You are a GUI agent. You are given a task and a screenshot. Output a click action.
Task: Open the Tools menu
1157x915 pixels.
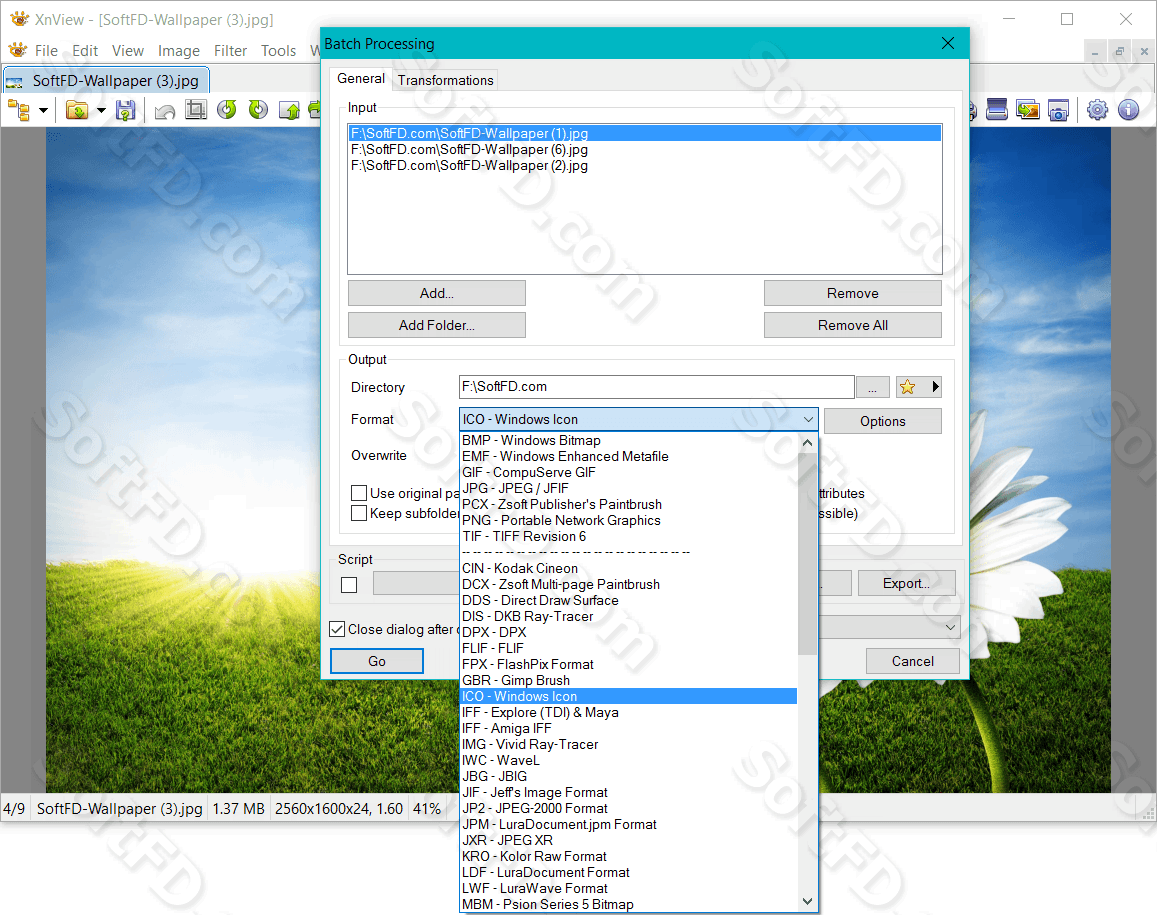tap(278, 51)
